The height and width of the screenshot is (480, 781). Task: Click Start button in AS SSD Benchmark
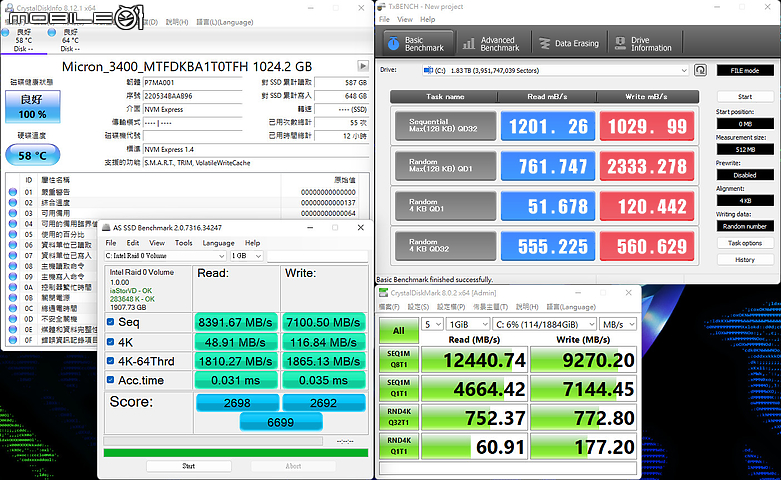[x=189, y=466]
